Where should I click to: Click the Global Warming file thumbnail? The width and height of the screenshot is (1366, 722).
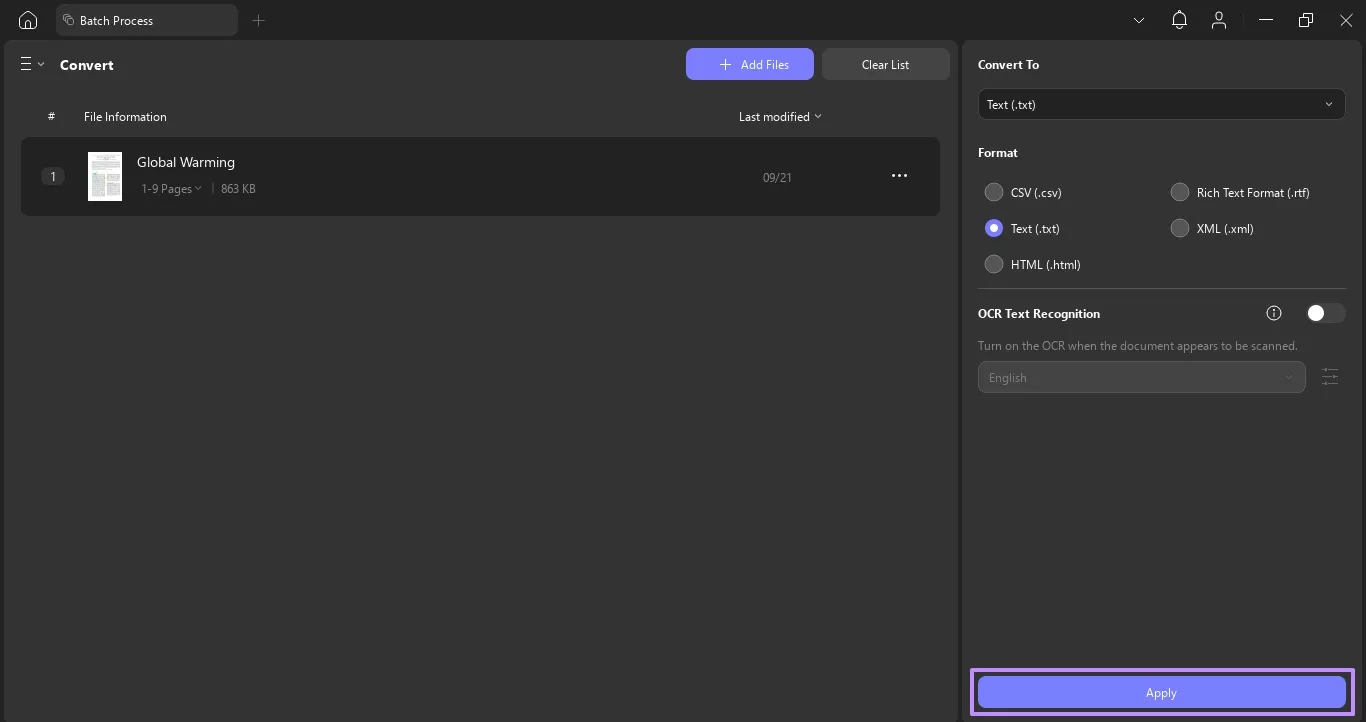coord(105,176)
